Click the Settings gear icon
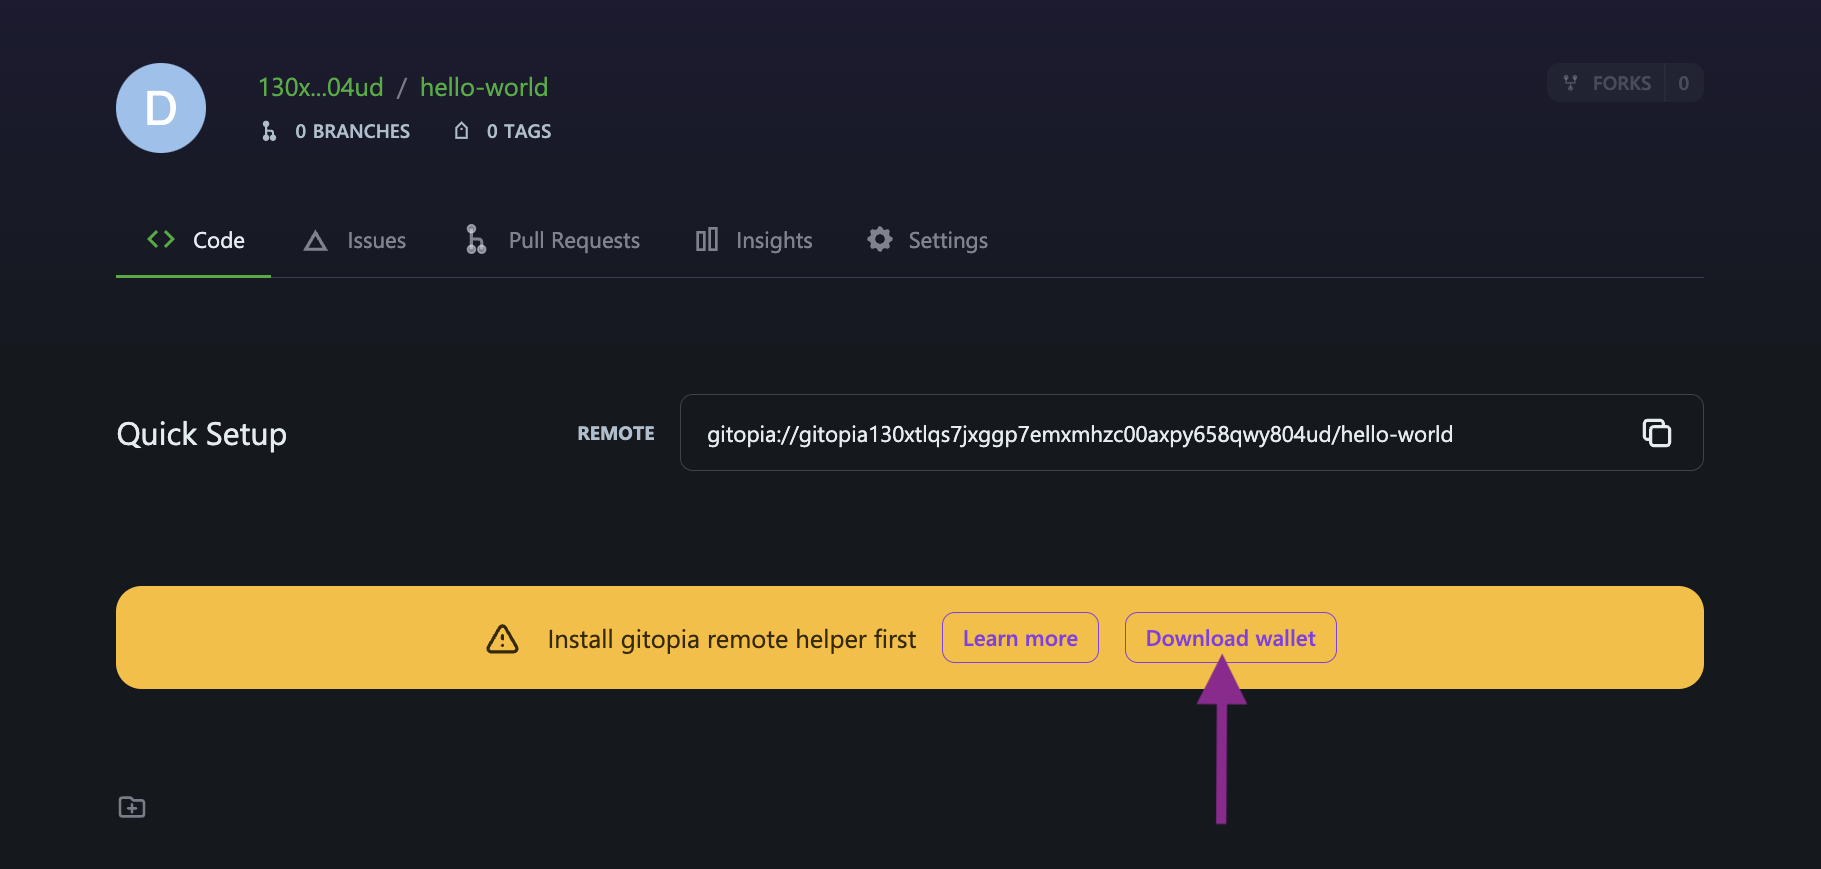The width and height of the screenshot is (1821, 869). pos(880,239)
